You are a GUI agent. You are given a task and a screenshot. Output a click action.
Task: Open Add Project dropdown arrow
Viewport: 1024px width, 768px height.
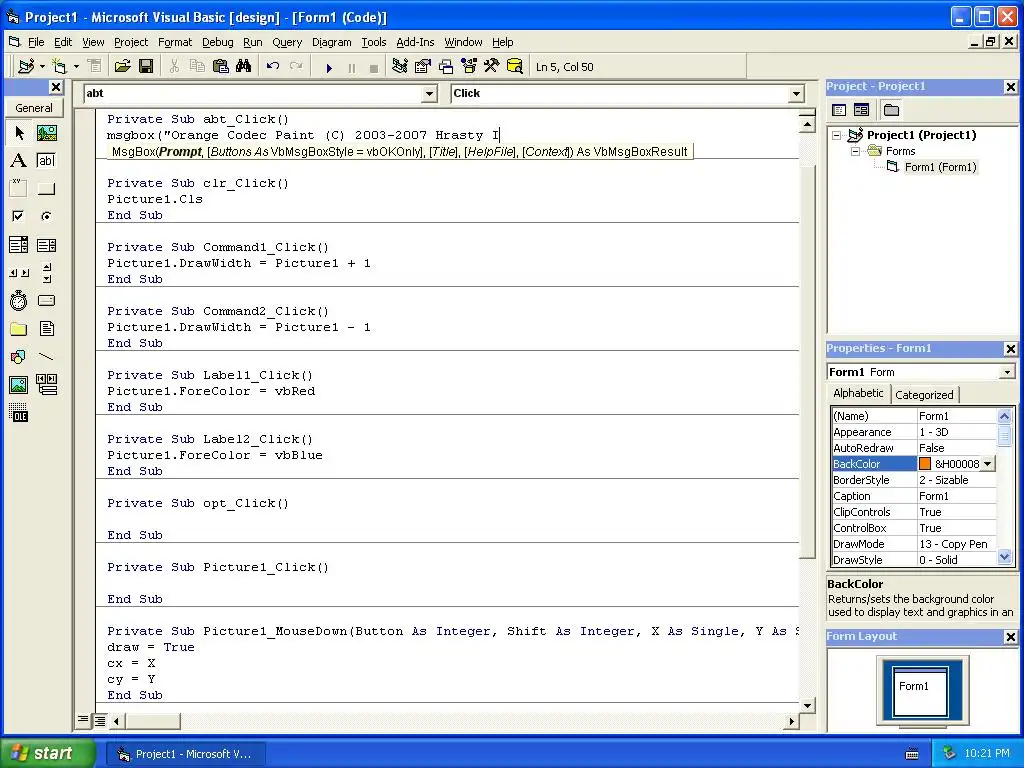42,66
